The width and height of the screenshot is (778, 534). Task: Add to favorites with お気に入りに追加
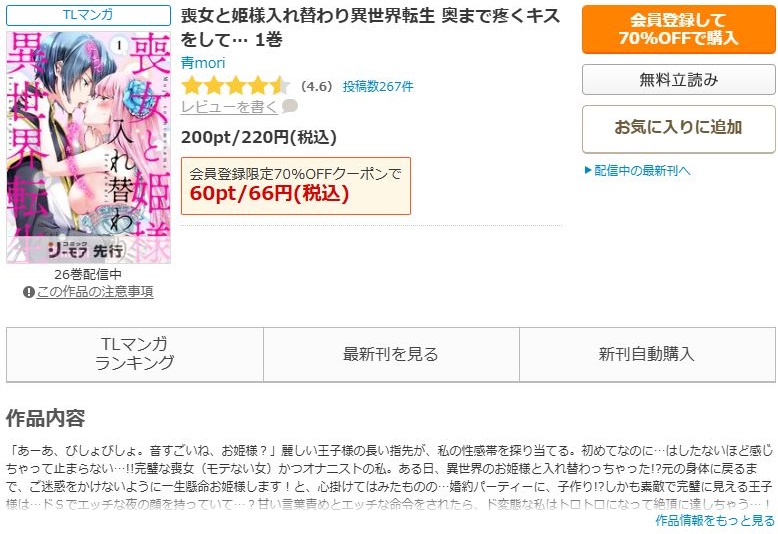click(x=678, y=129)
